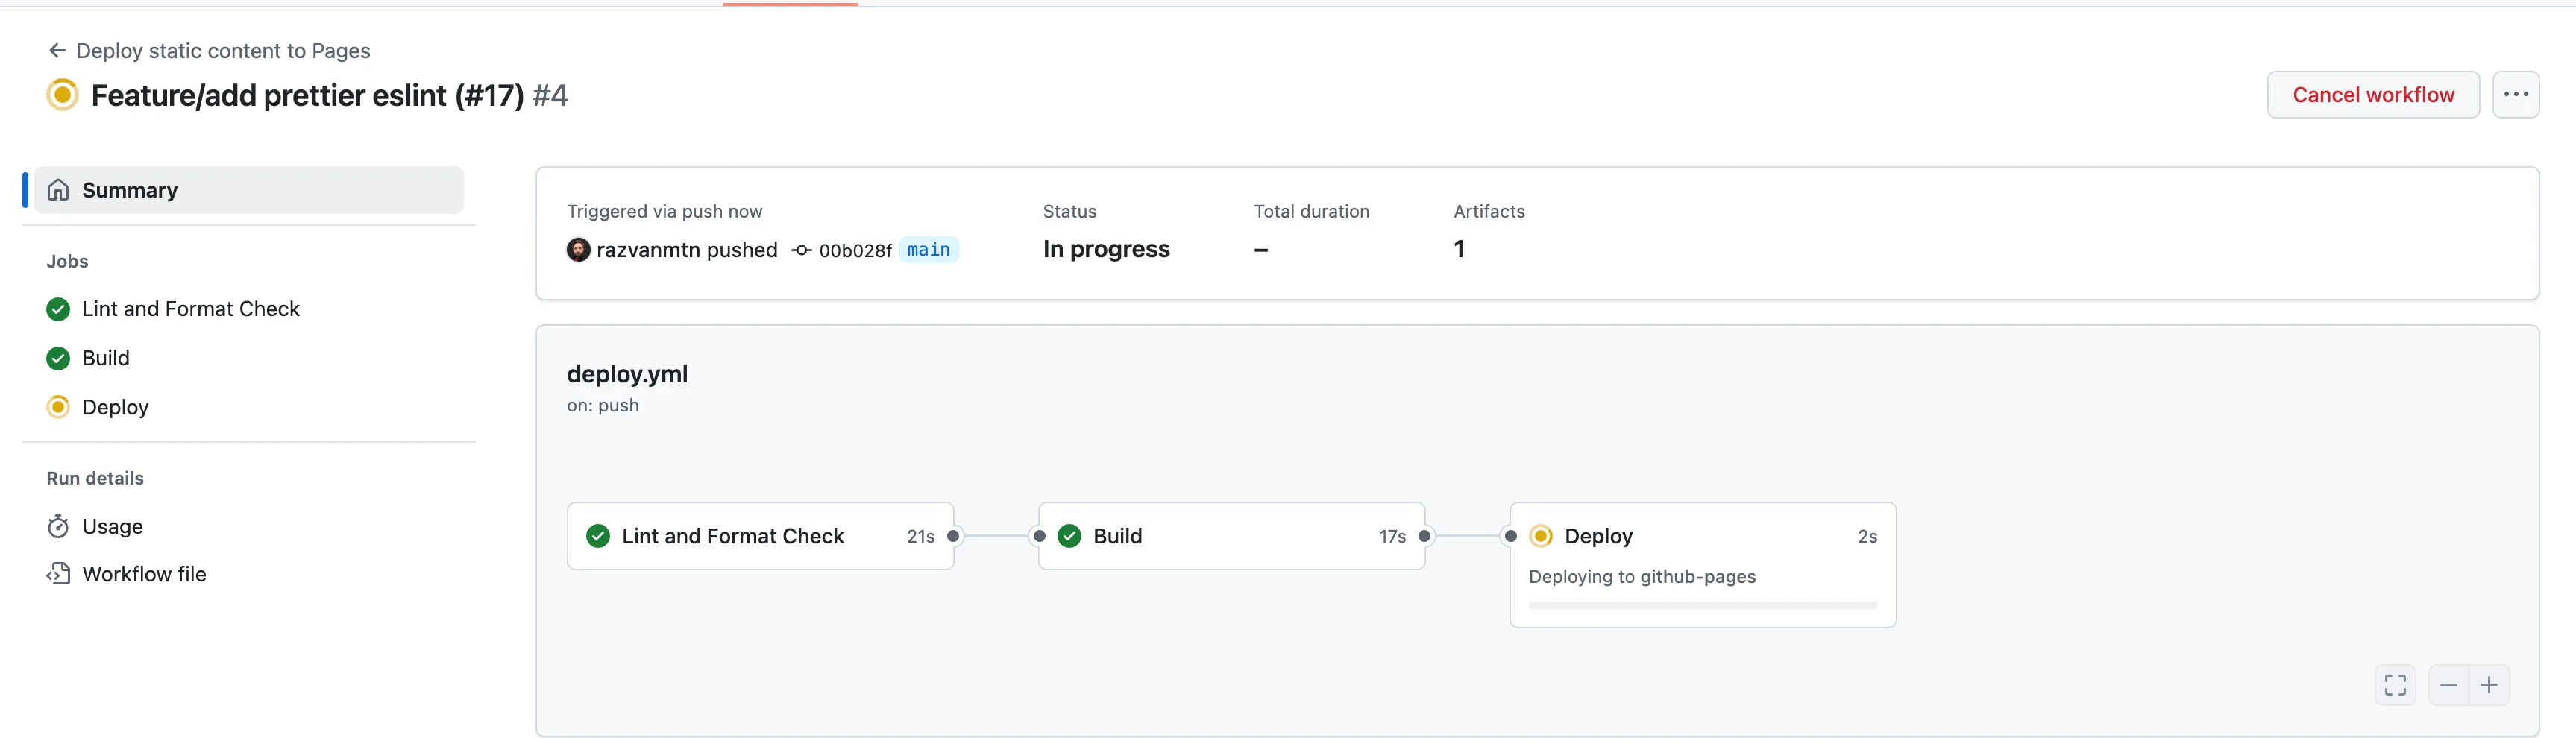Open the in-progress Deploy job in sidebar

pyautogui.click(x=115, y=407)
